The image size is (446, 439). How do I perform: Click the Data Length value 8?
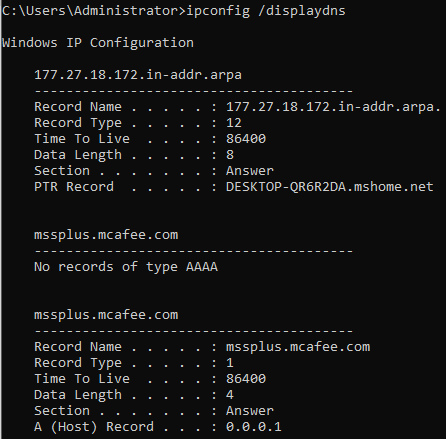230,155
